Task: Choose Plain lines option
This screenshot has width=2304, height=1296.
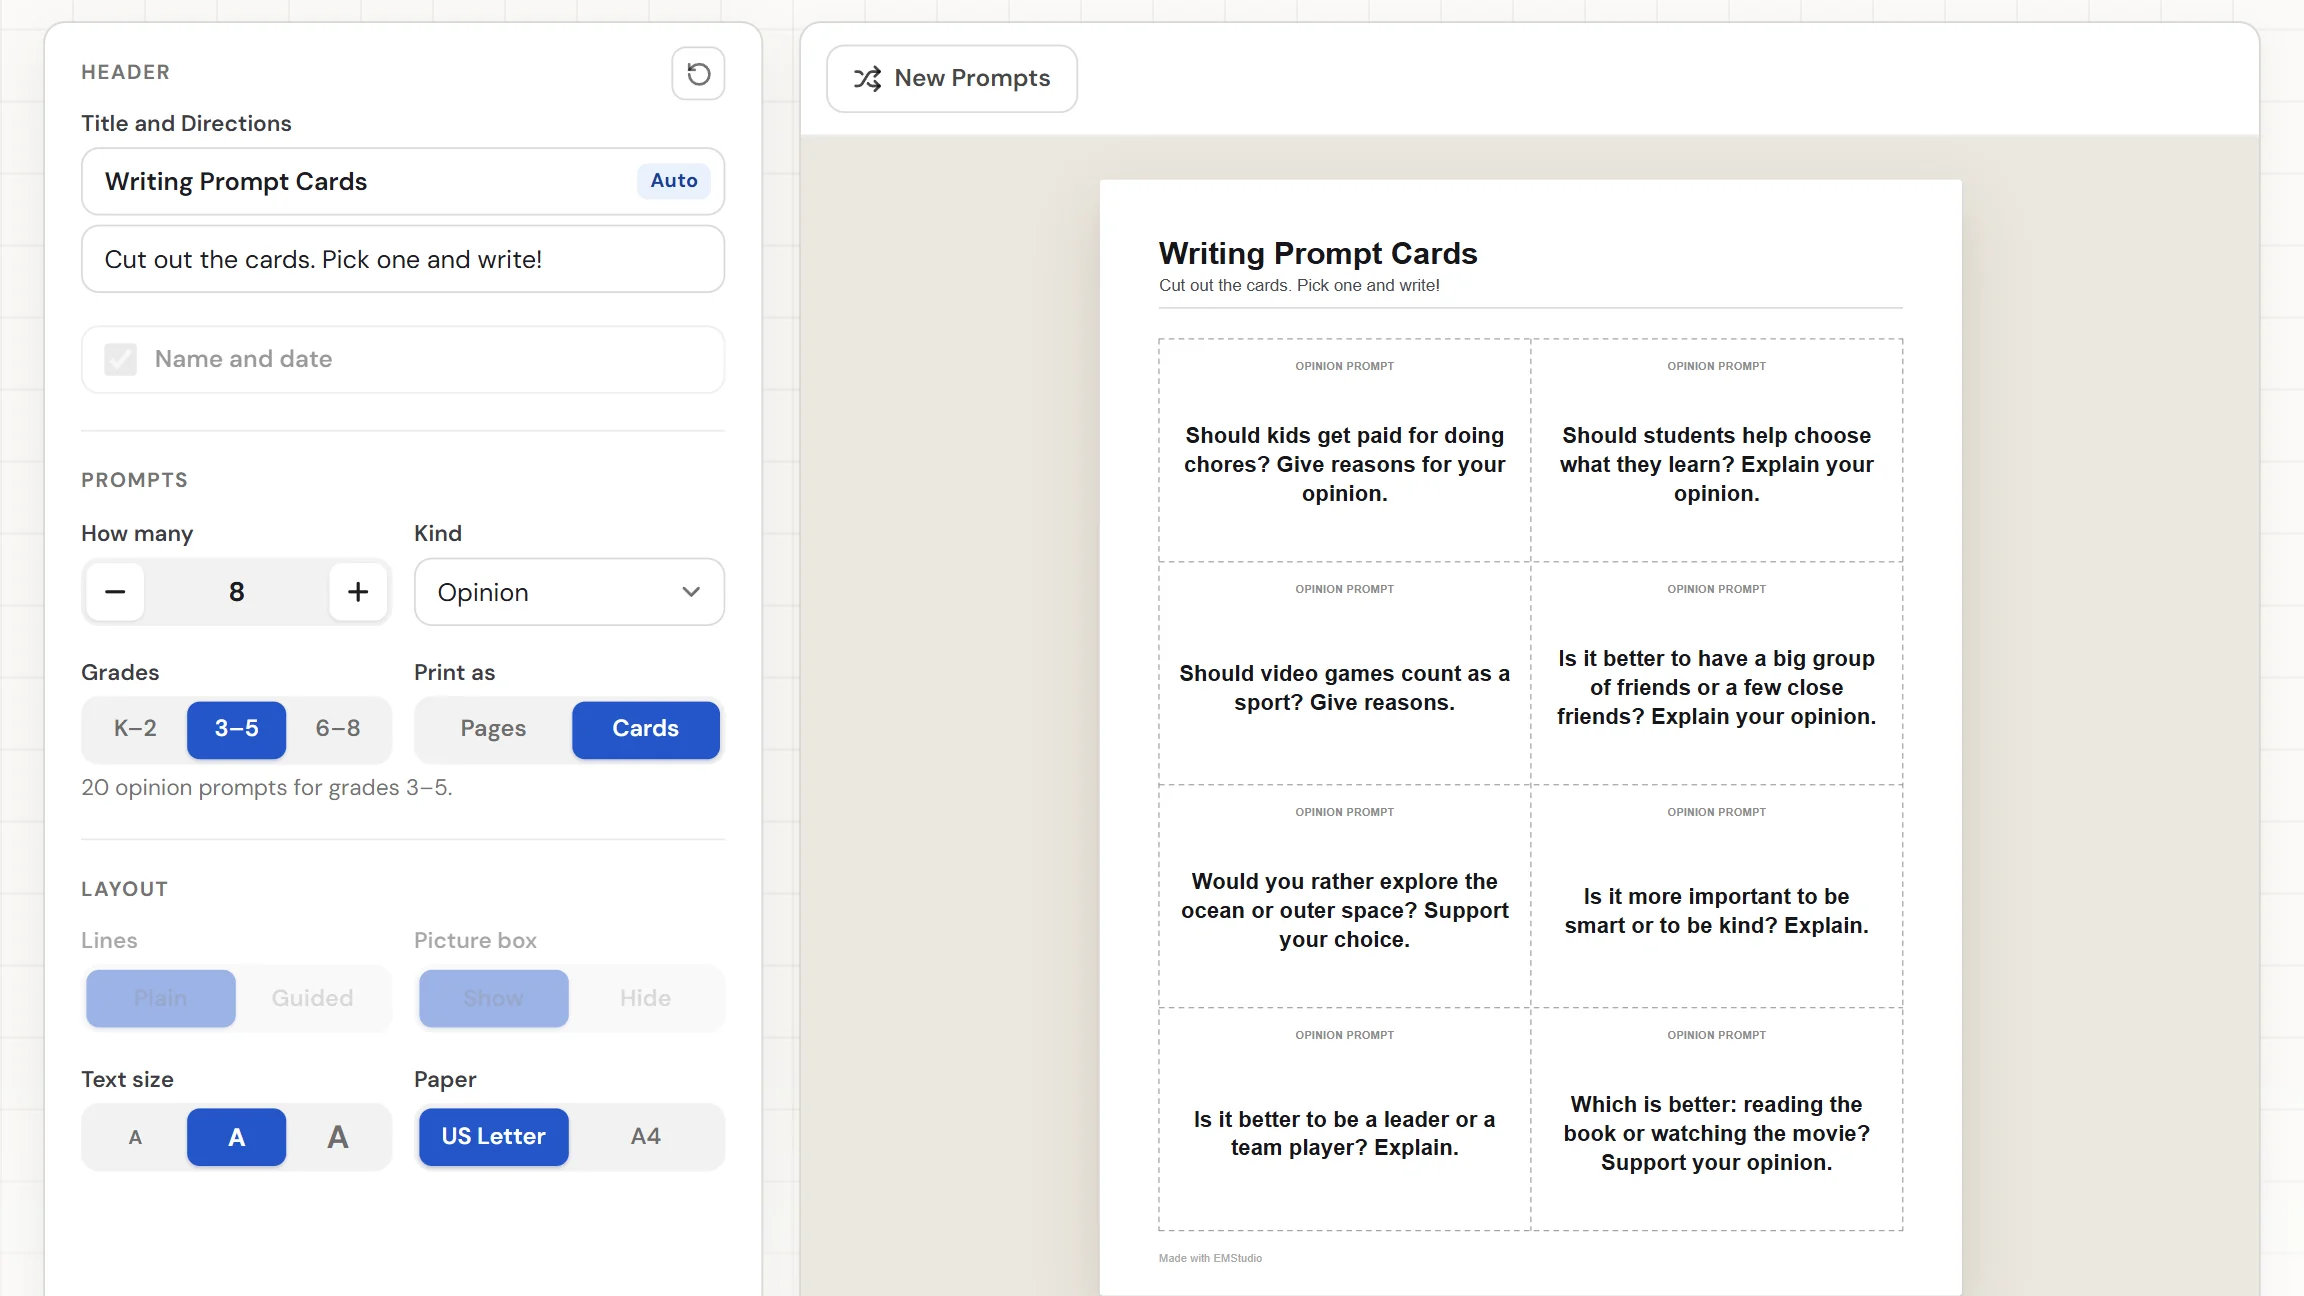Action: tap(161, 998)
